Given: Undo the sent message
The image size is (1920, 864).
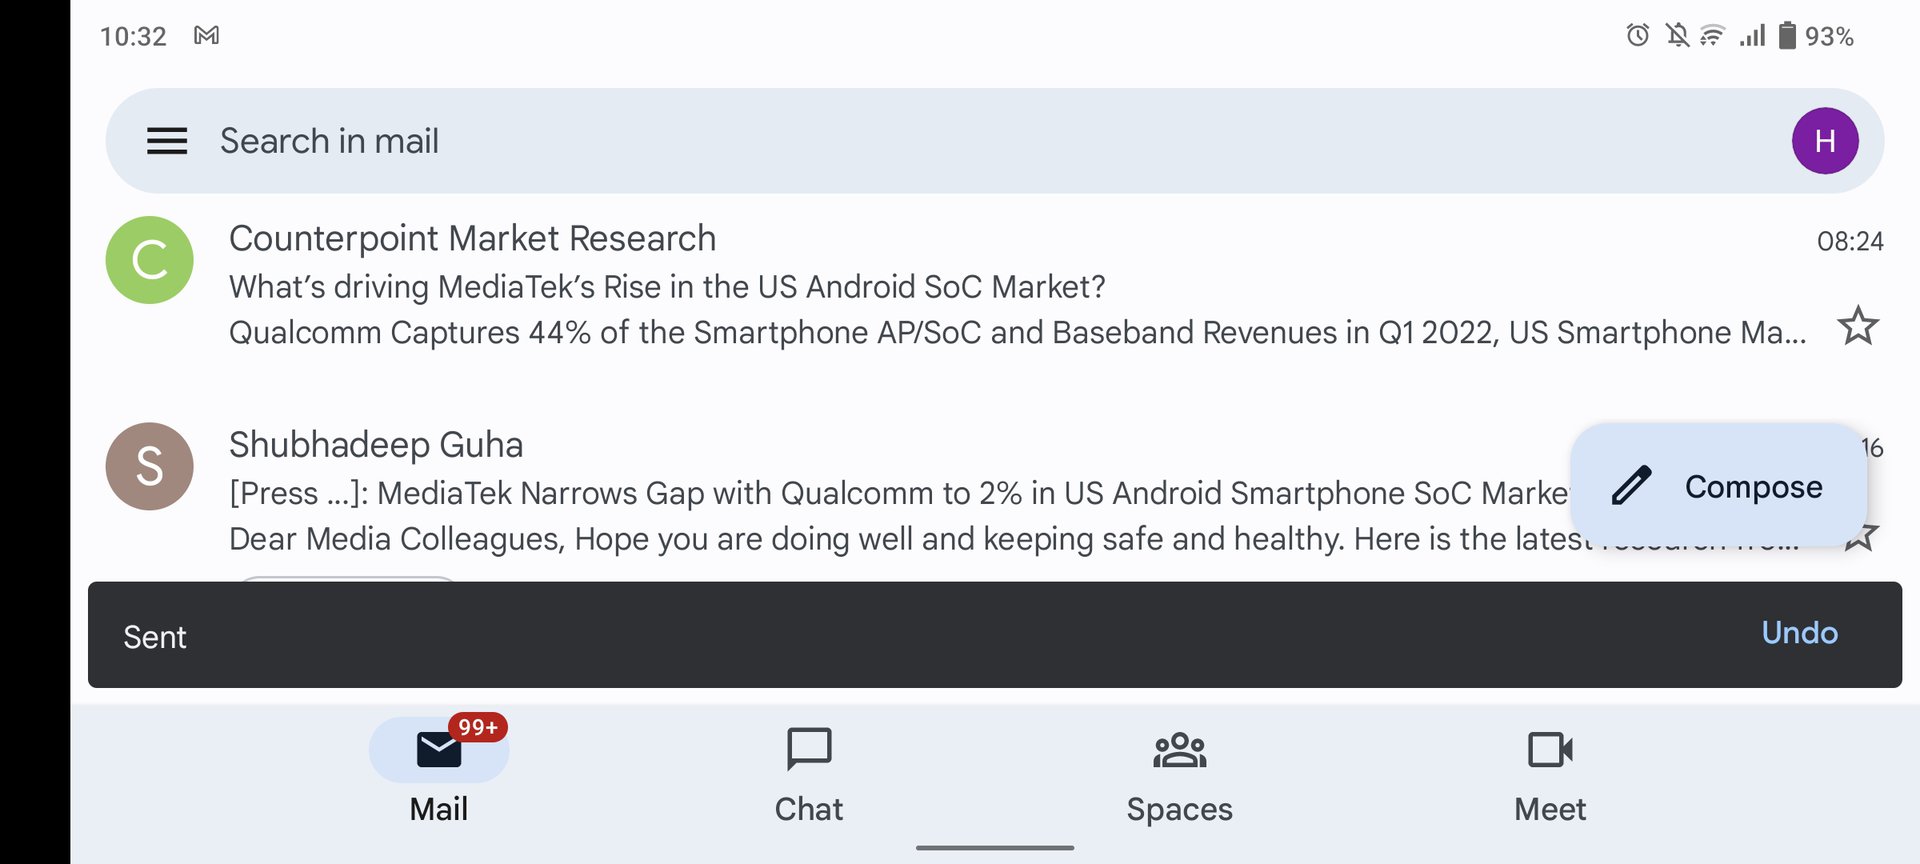Looking at the screenshot, I should tap(1799, 633).
